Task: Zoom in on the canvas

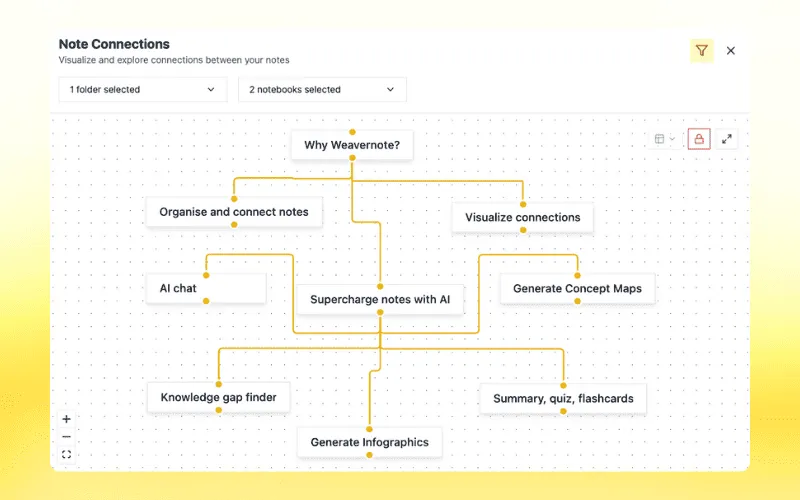Action: 66,420
